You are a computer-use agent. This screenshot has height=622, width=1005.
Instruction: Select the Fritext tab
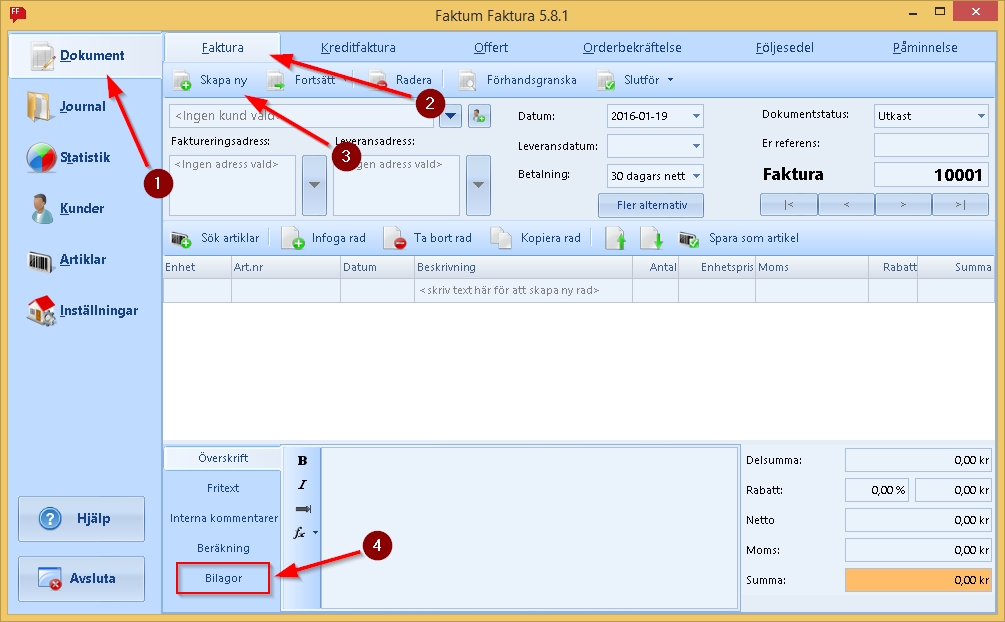[x=222, y=488]
